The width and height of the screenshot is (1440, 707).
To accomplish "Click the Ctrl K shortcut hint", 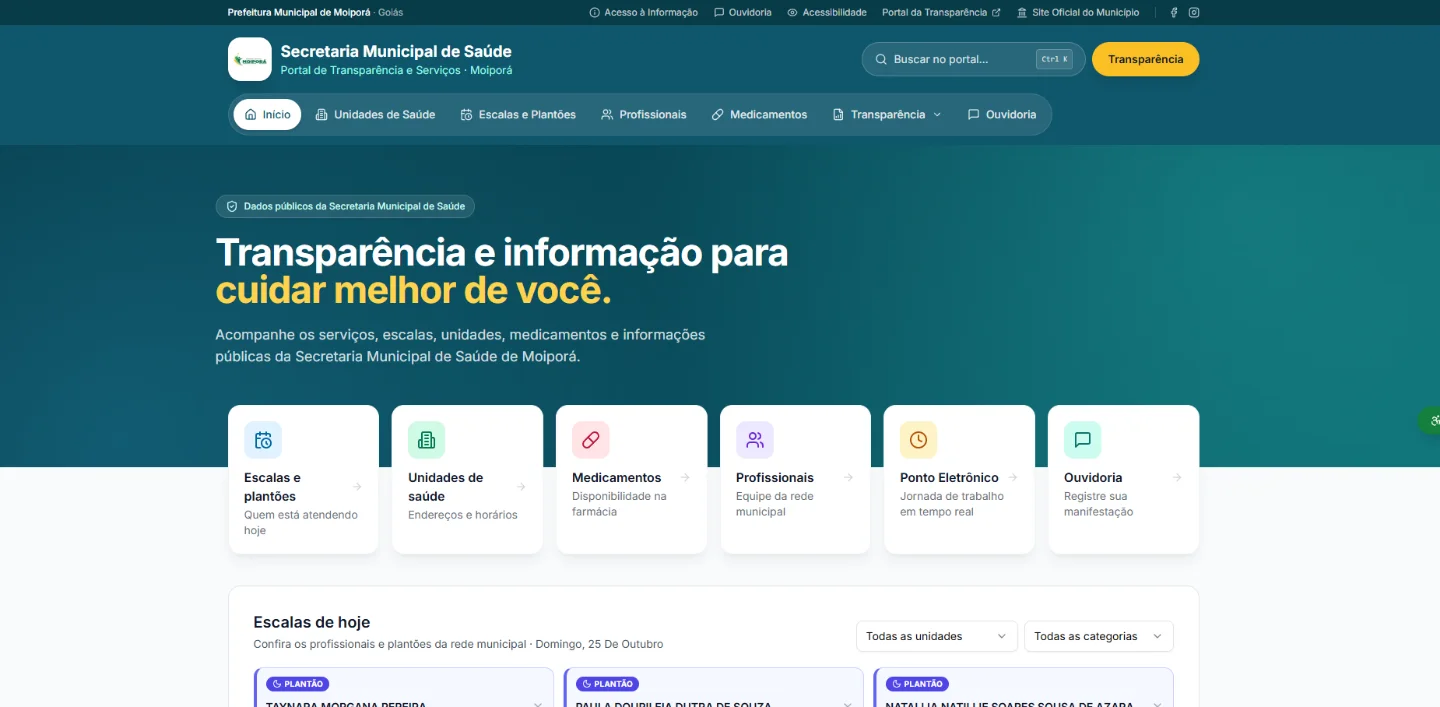I will [x=1054, y=59].
